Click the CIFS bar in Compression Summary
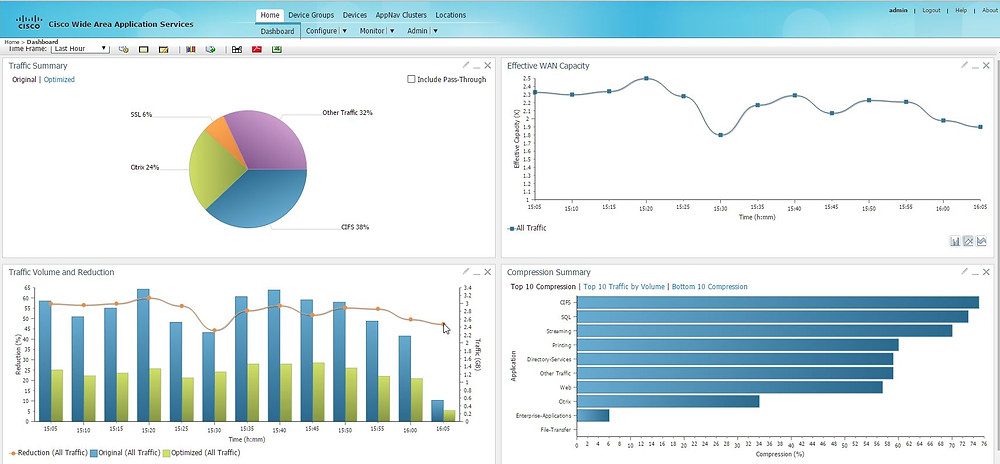This screenshot has height=464, width=1000. 777,302
